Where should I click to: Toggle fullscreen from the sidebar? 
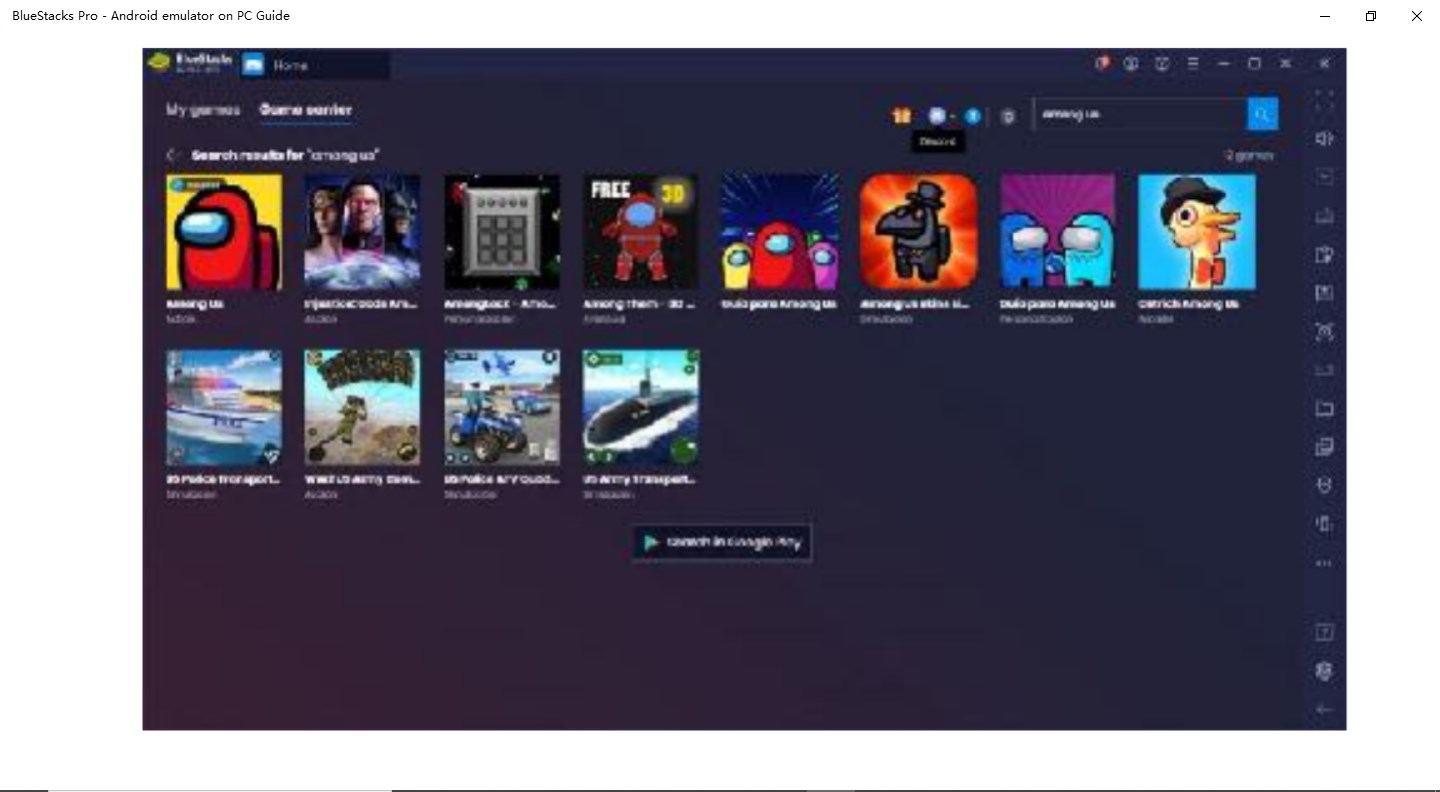coord(1324,101)
